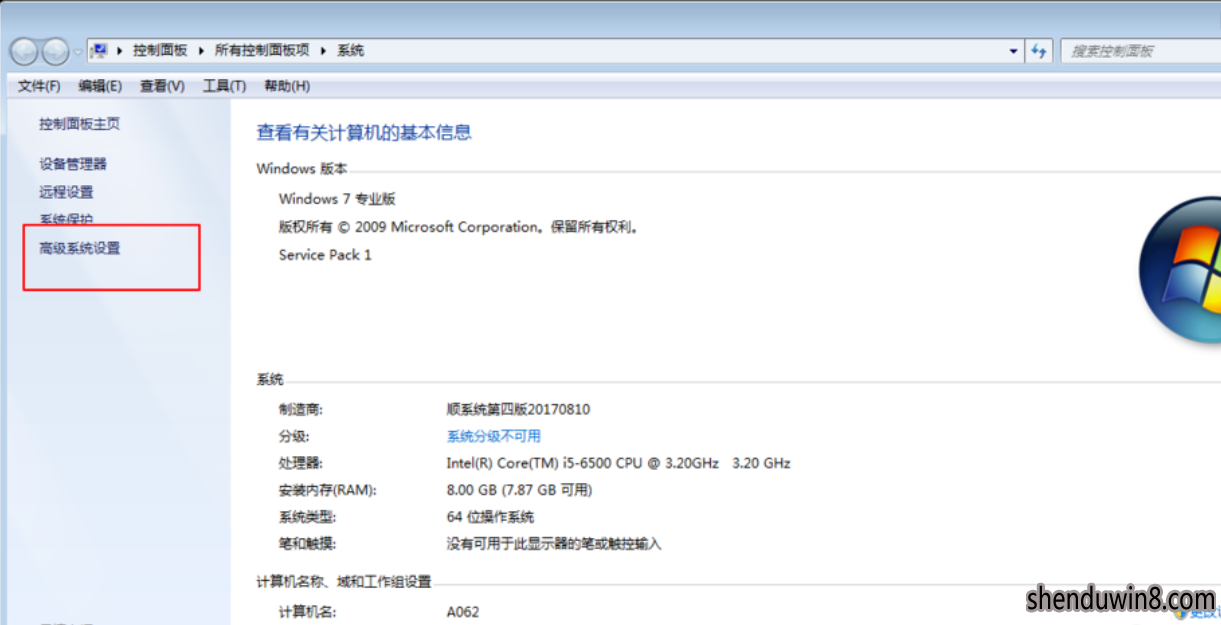The width and height of the screenshot is (1221, 625).
Task: Click the Intel Core i5-6500 processor value
Action: click(x=618, y=463)
